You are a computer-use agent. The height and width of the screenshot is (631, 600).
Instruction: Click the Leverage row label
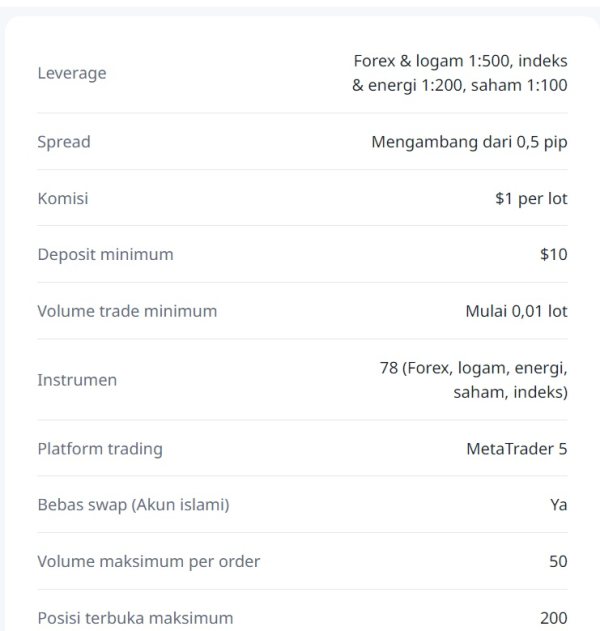point(71,73)
